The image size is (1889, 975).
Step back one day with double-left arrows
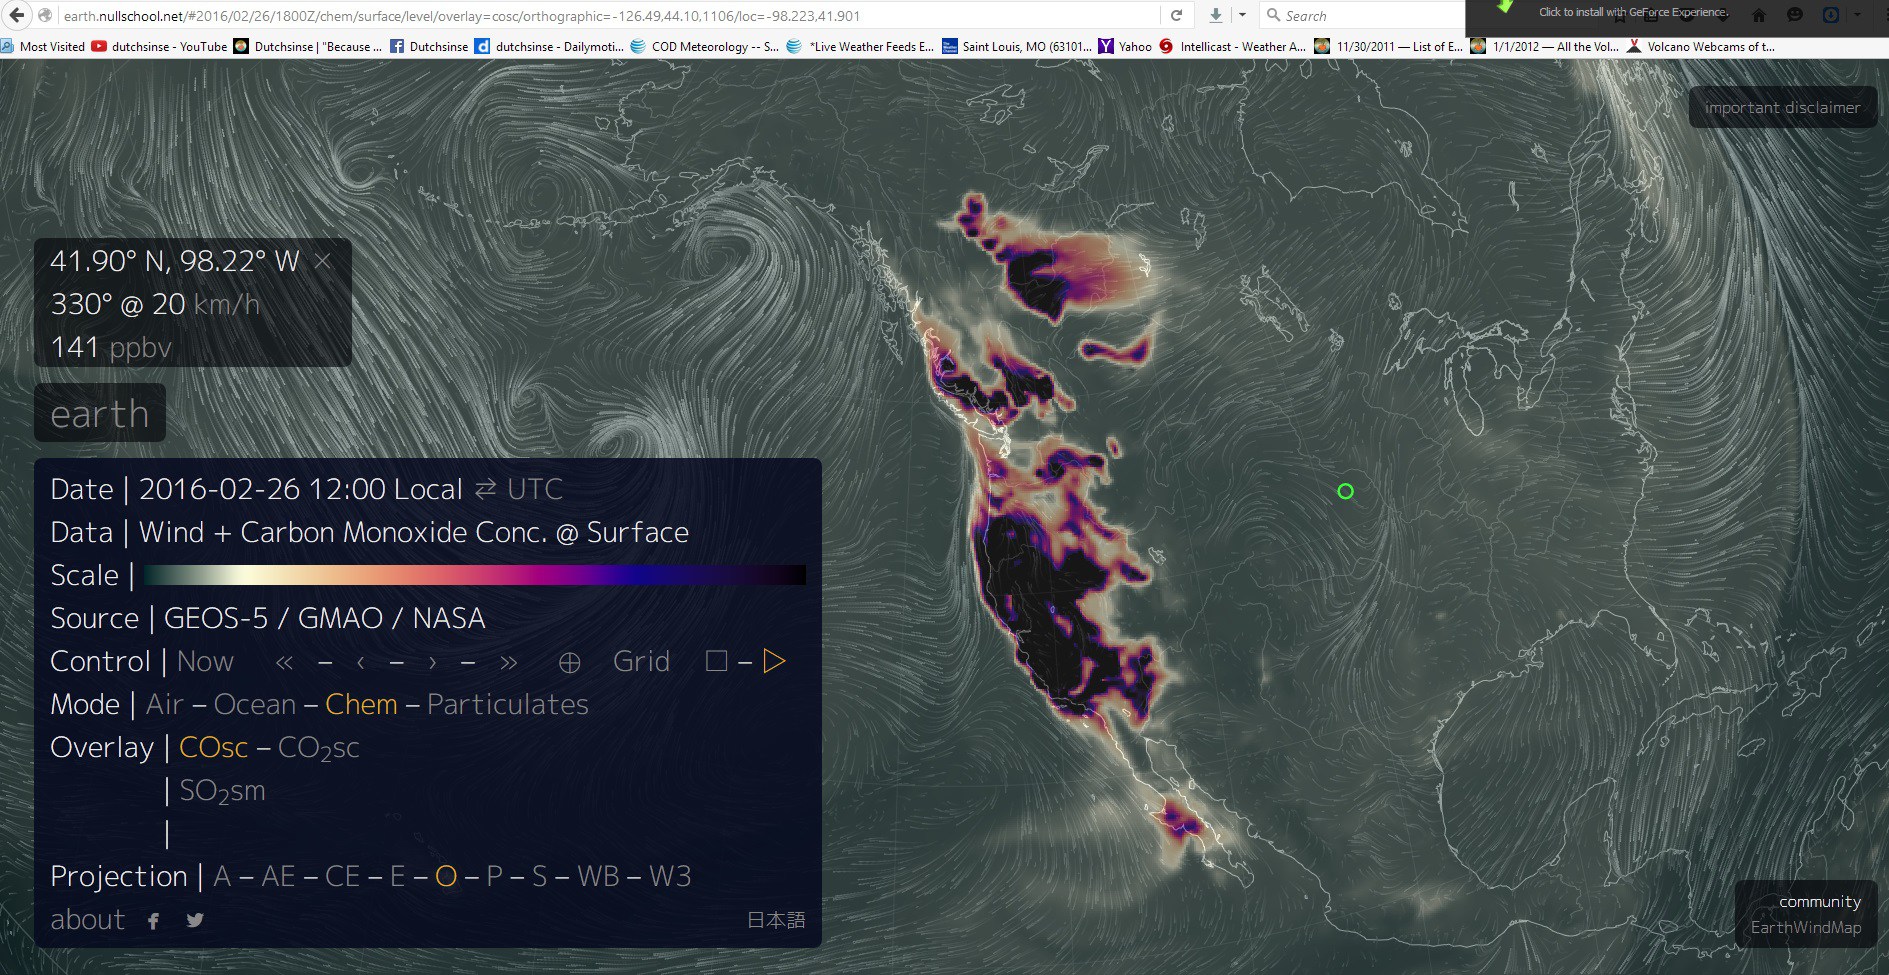[284, 663]
